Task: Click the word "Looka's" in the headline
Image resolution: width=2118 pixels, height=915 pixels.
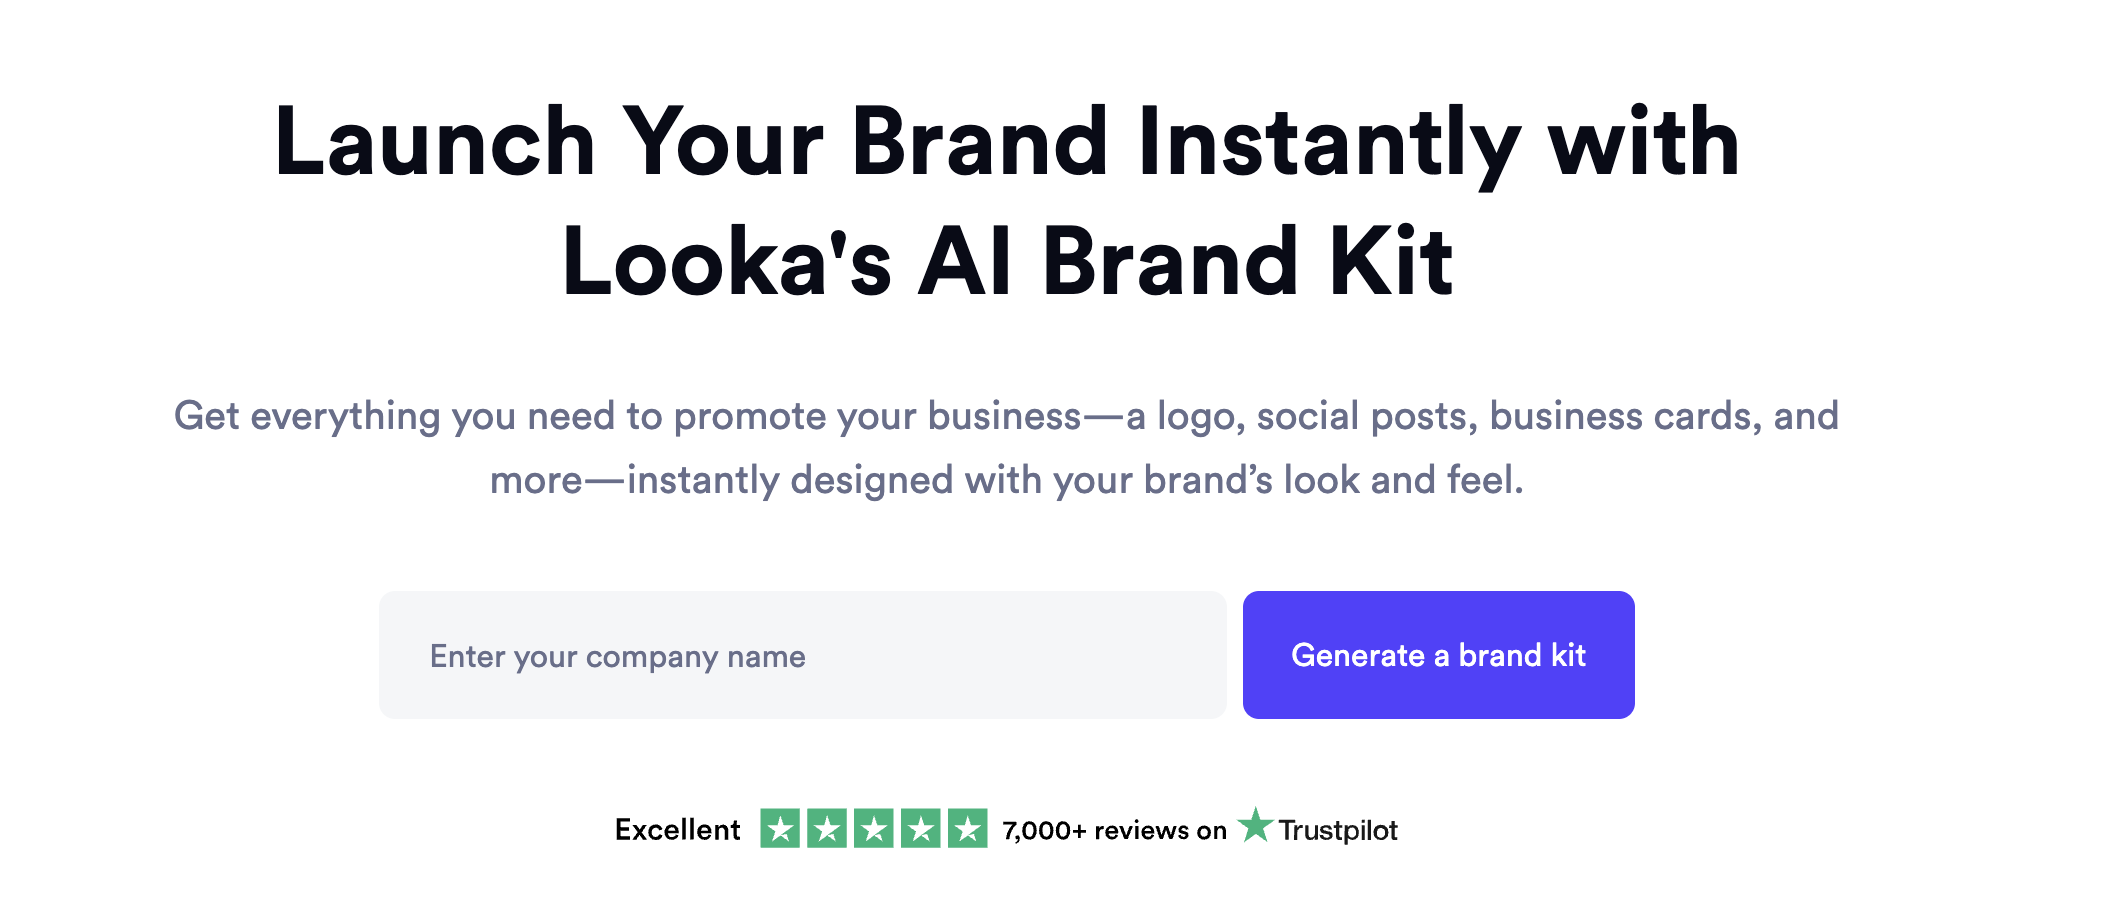Action: point(726,263)
